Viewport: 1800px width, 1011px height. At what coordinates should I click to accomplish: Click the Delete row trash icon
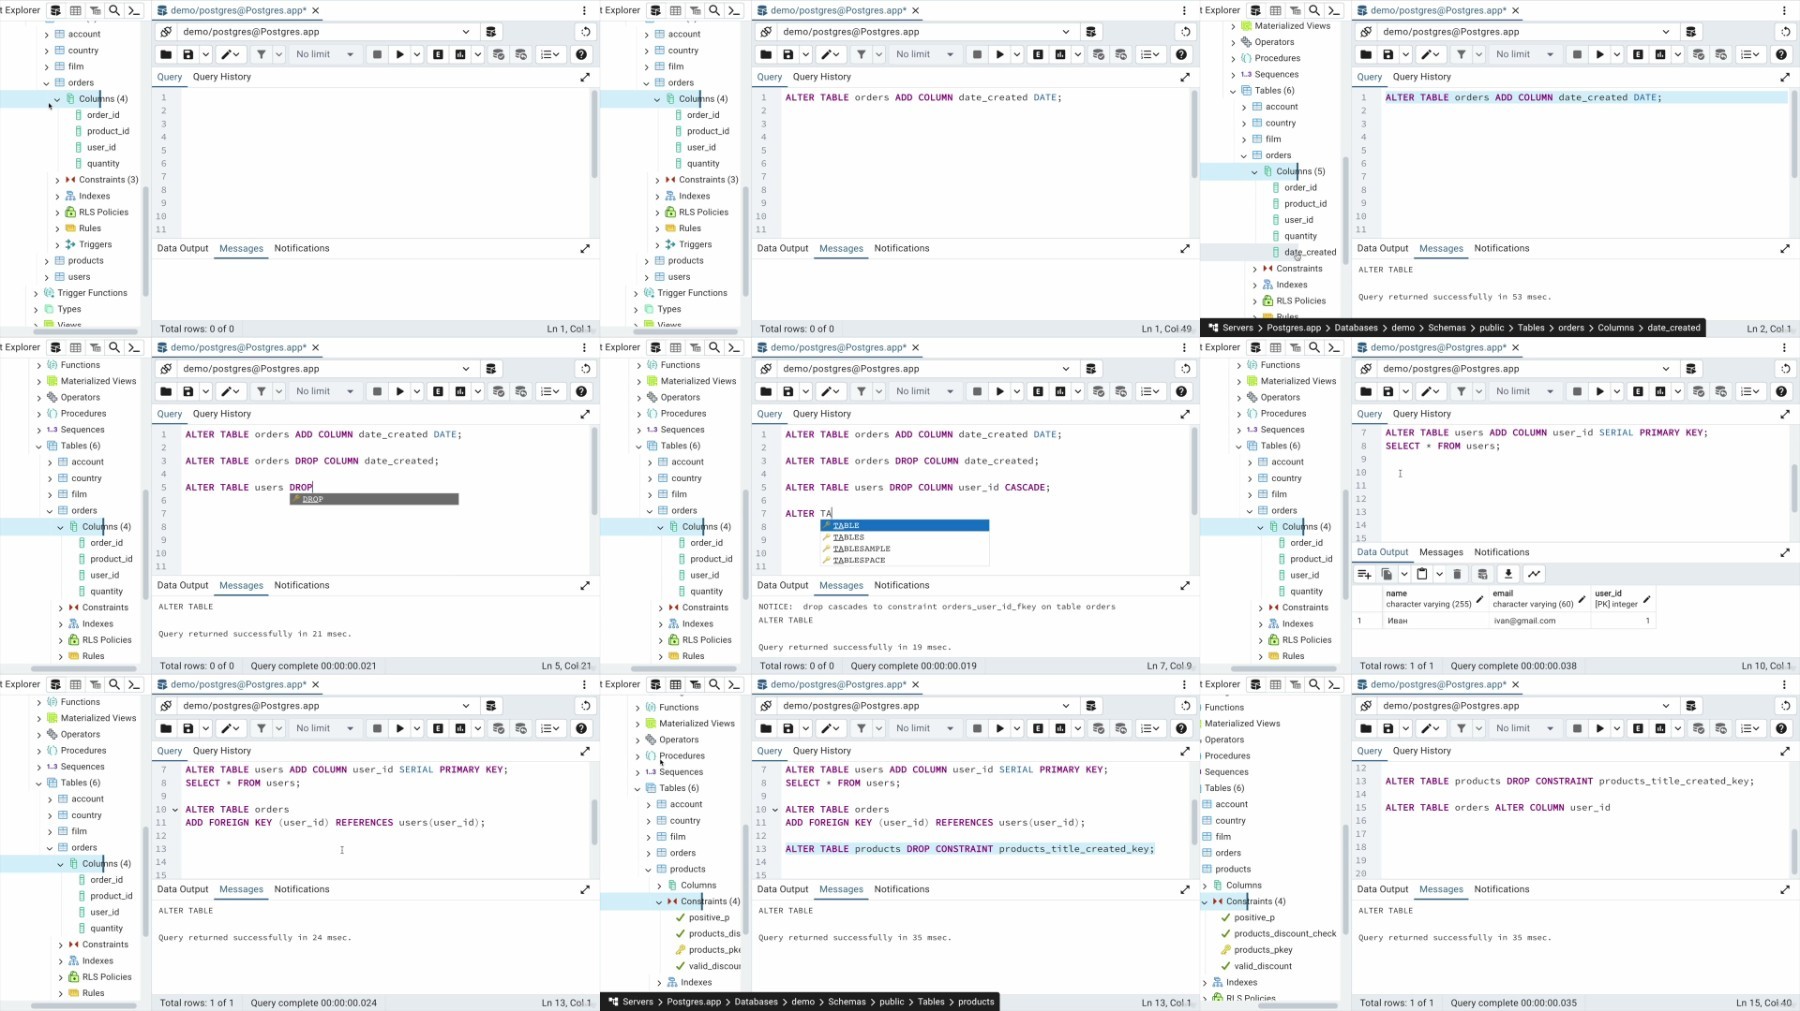tap(1457, 574)
